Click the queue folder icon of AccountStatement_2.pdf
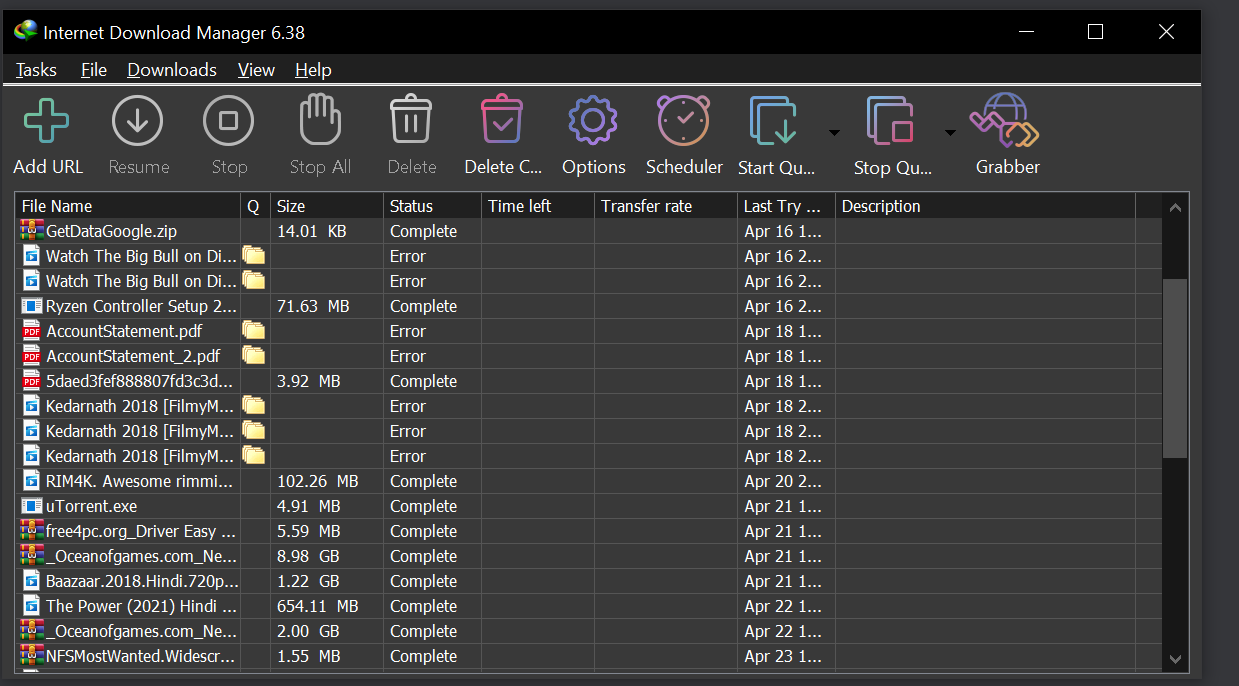This screenshot has height=686, width=1239. 254,356
